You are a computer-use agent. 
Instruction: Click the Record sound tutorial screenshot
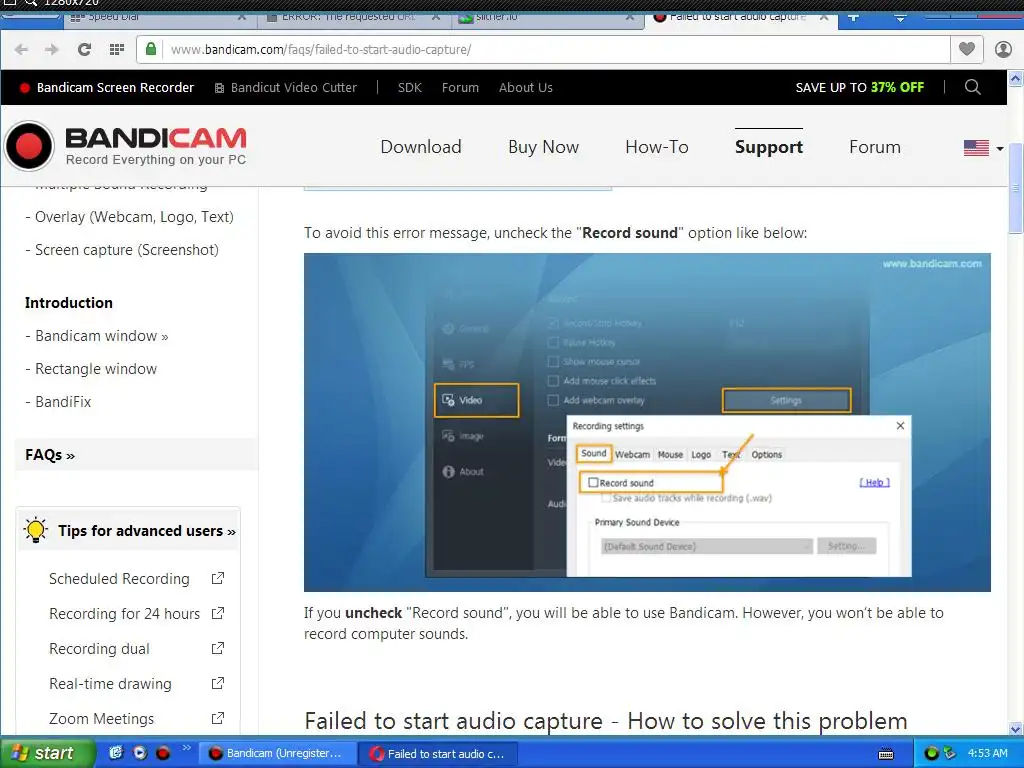click(x=647, y=422)
